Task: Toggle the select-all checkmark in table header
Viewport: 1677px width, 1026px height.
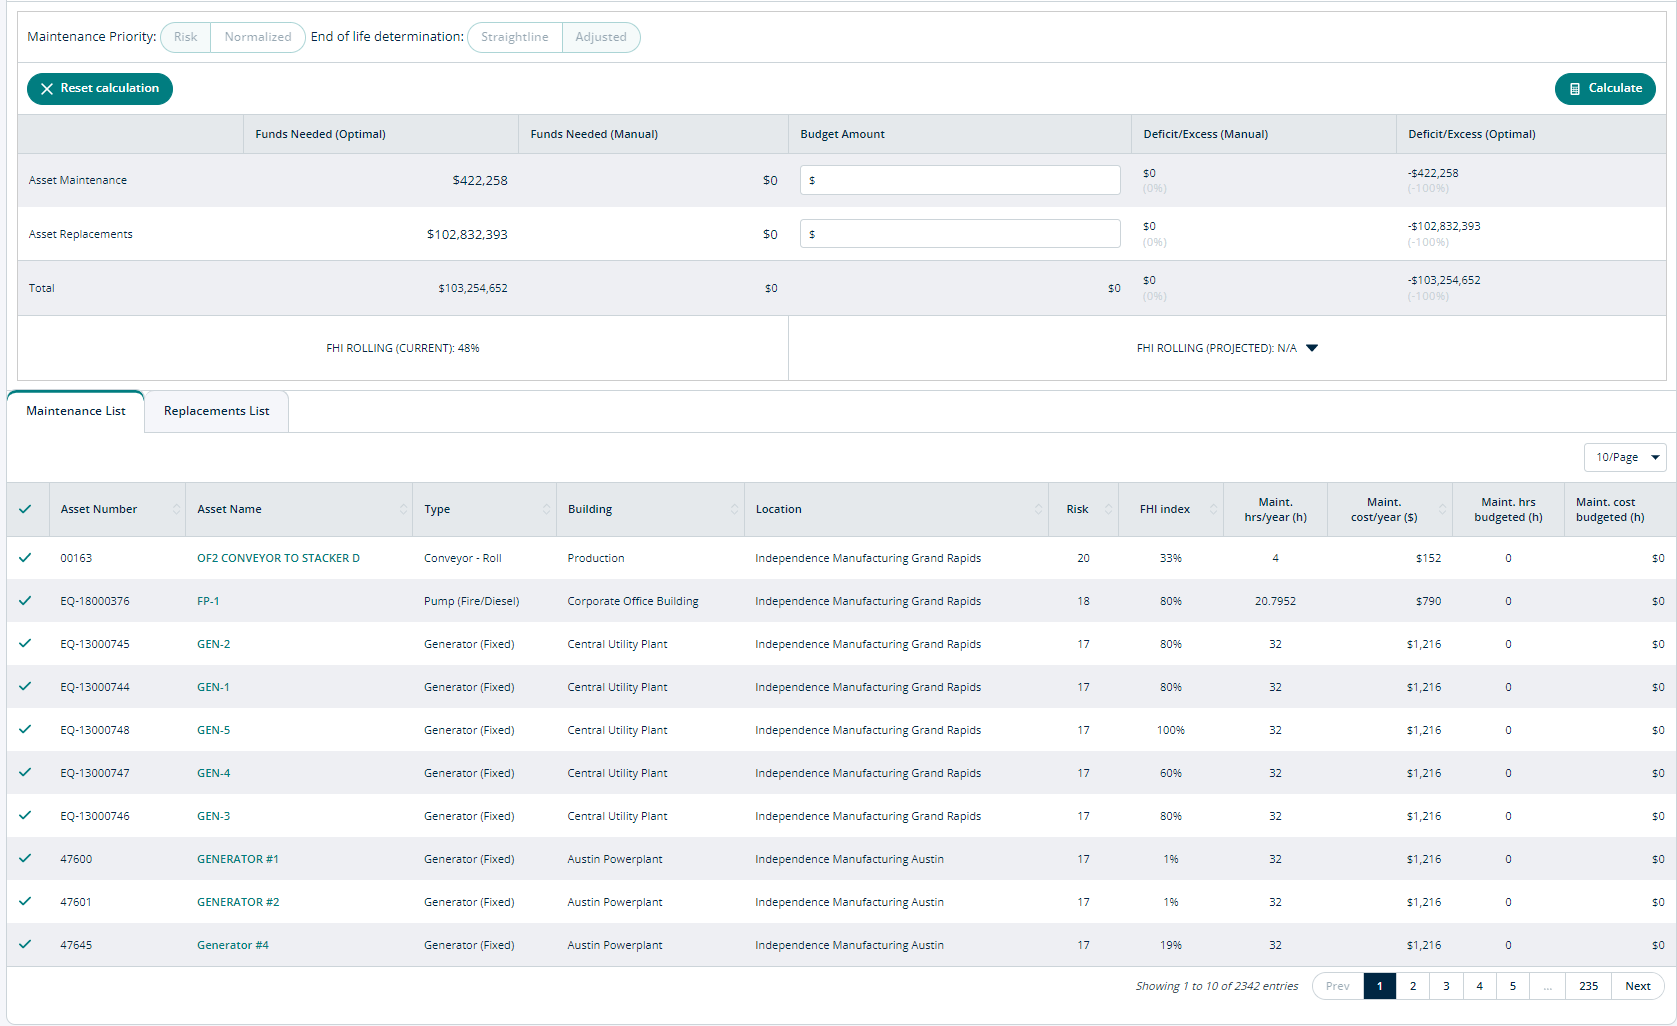Action: coord(25,509)
